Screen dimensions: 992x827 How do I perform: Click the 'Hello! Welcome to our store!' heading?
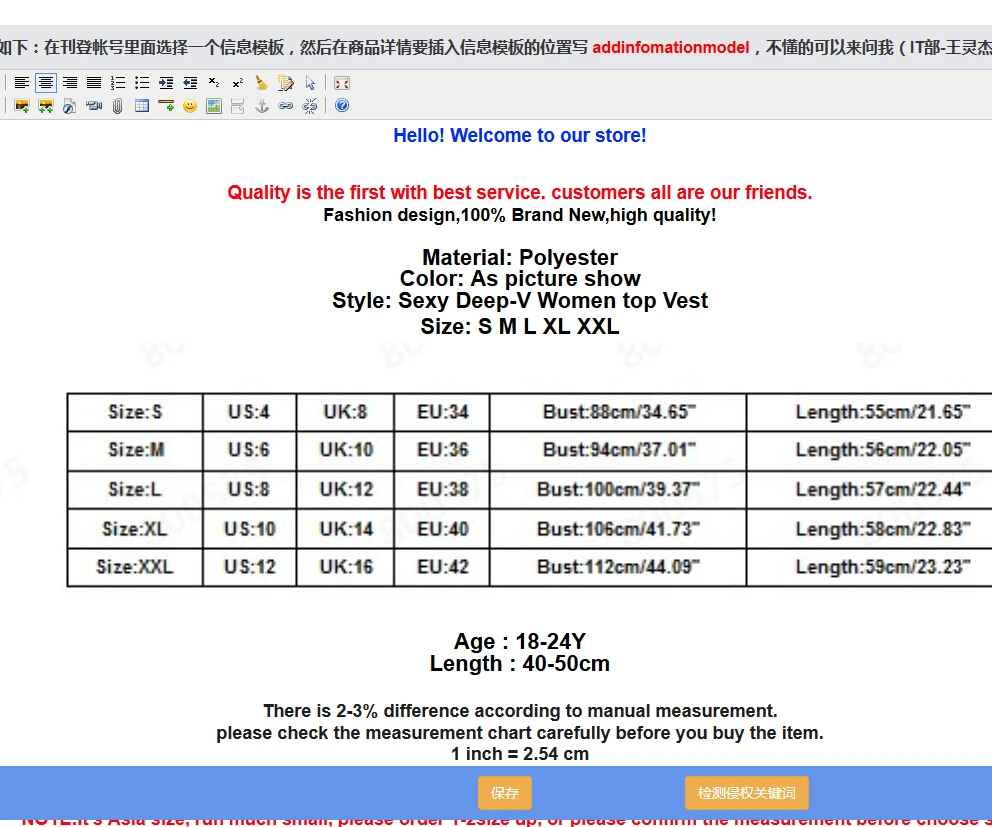click(520, 135)
